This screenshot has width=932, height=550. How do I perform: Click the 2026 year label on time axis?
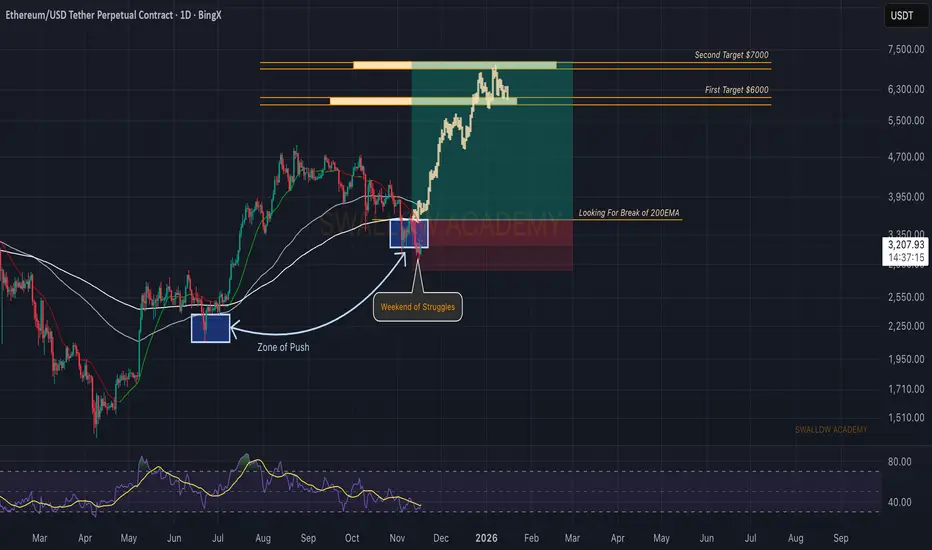pyautogui.click(x=486, y=538)
